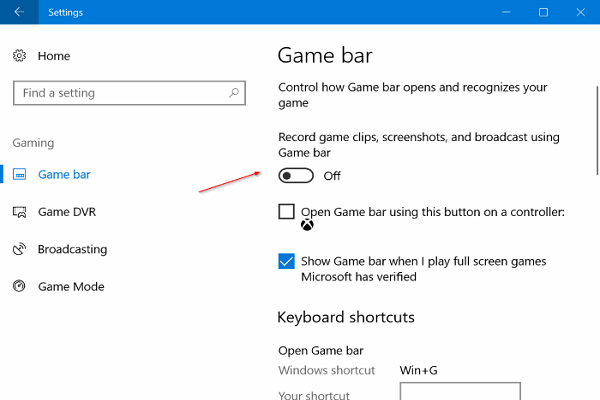This screenshot has height=400, width=600.
Task: Click the Game Mode gauge icon
Action: [x=19, y=286]
